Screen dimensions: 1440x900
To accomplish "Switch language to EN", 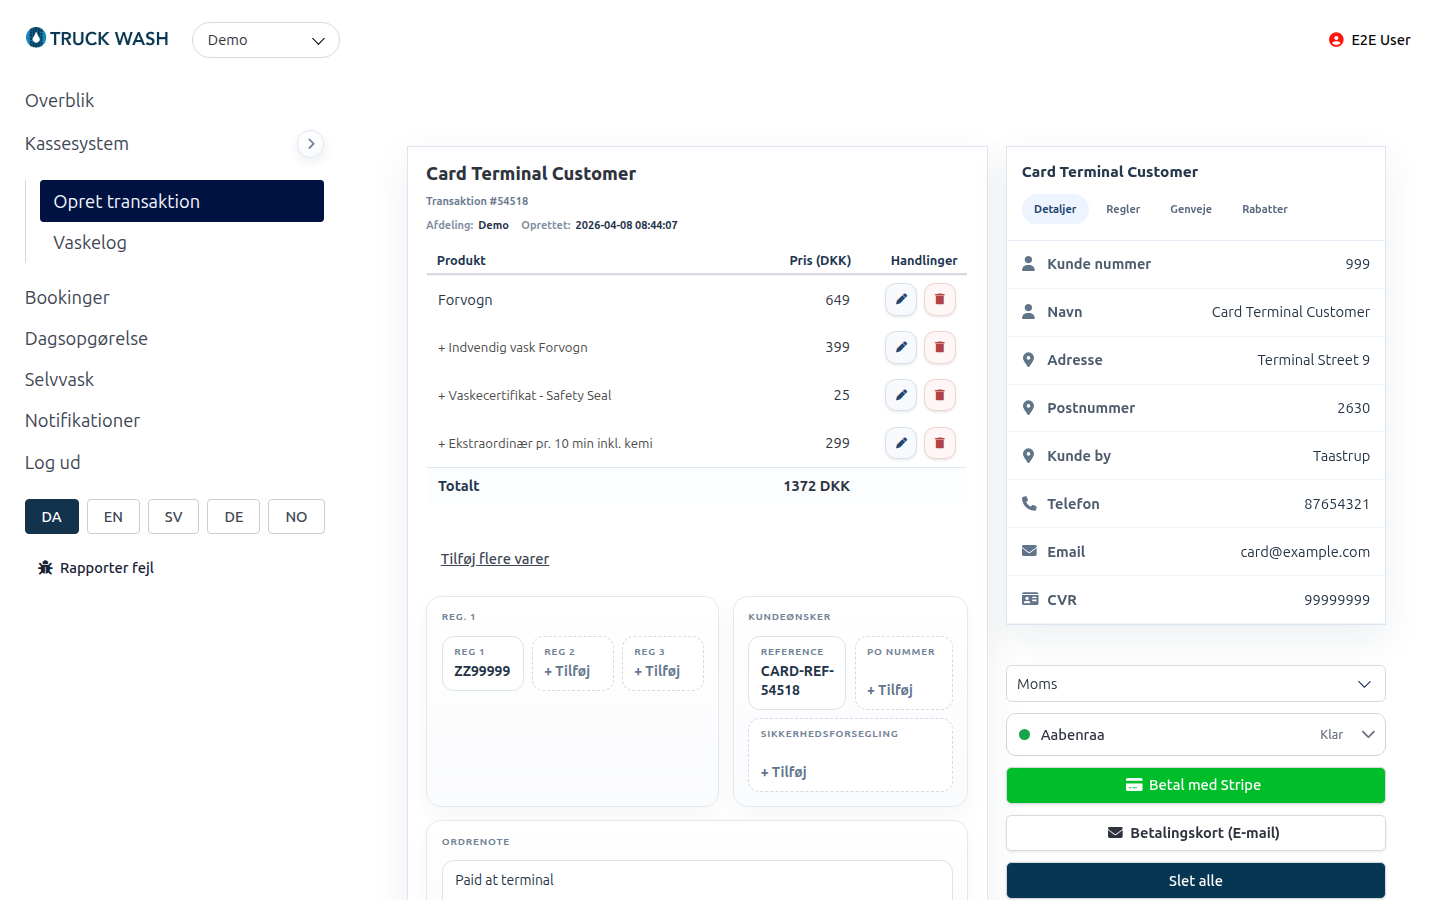I will coord(113,517).
